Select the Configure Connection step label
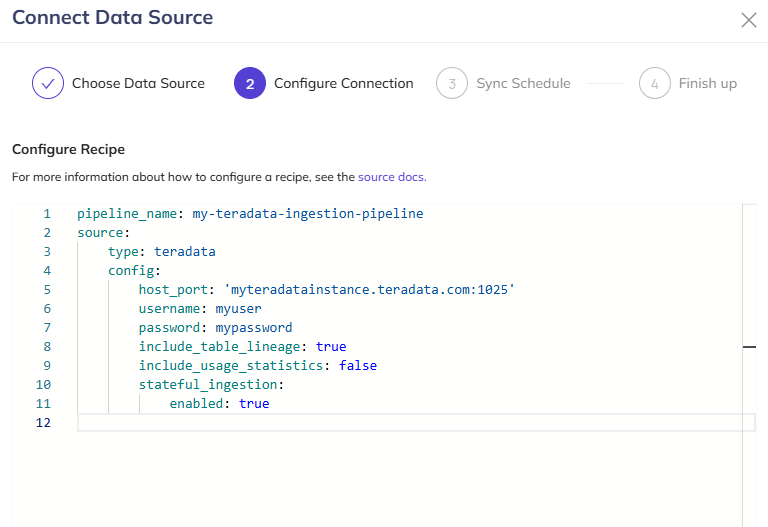The width and height of the screenshot is (768, 527). (344, 83)
